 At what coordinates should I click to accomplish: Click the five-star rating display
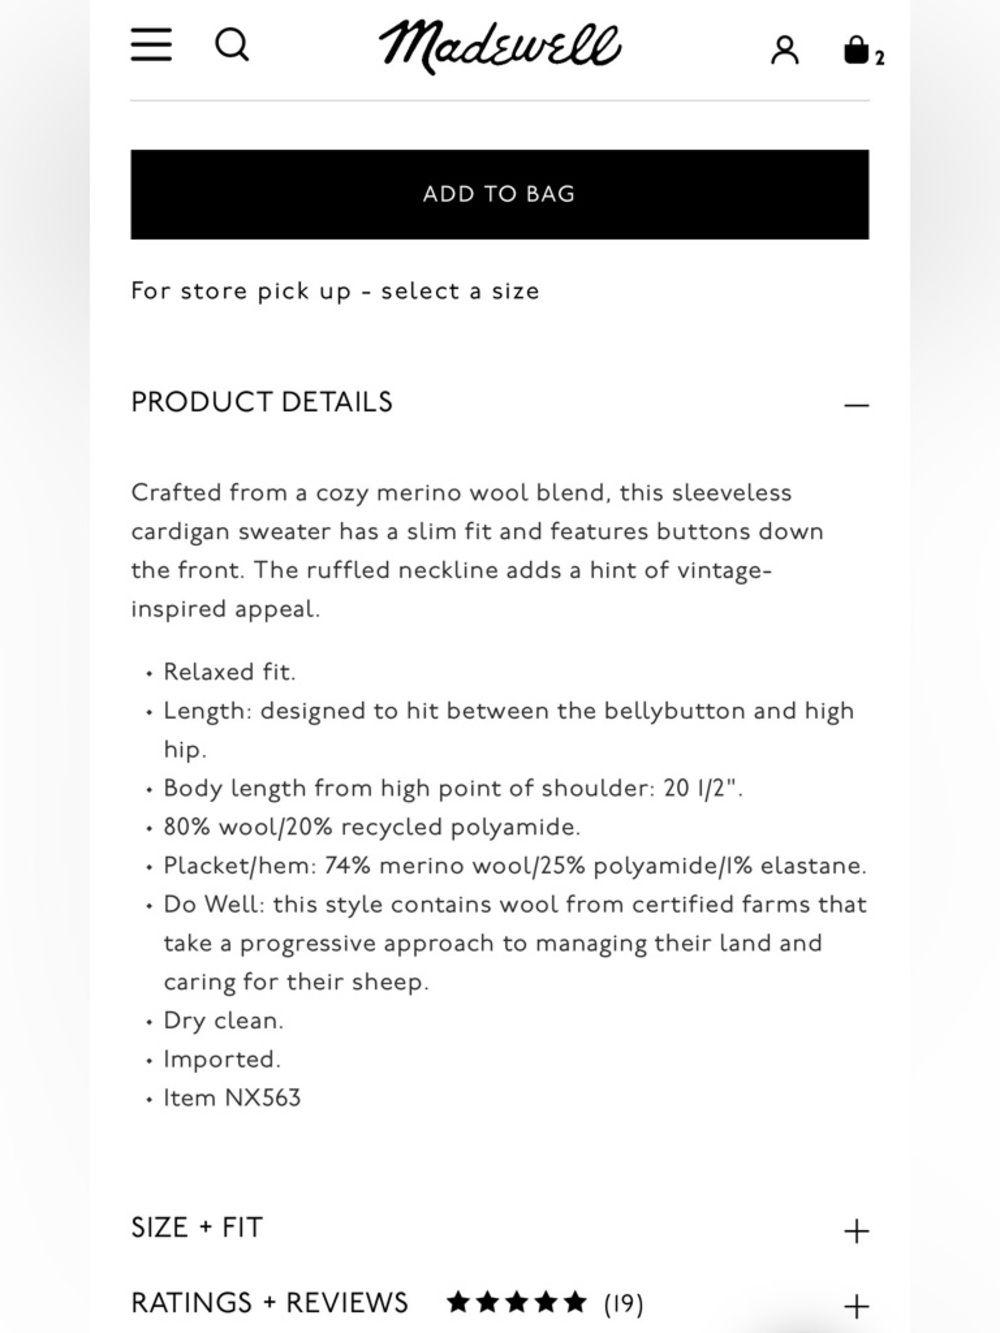[517, 1302]
